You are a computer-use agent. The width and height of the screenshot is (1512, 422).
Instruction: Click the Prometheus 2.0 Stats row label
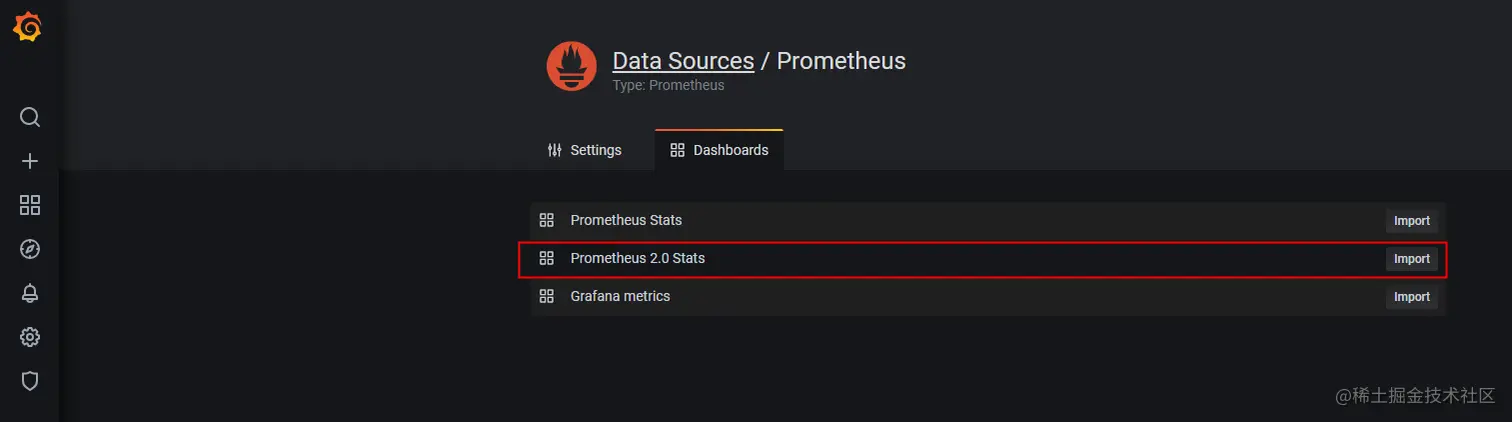pyautogui.click(x=637, y=258)
